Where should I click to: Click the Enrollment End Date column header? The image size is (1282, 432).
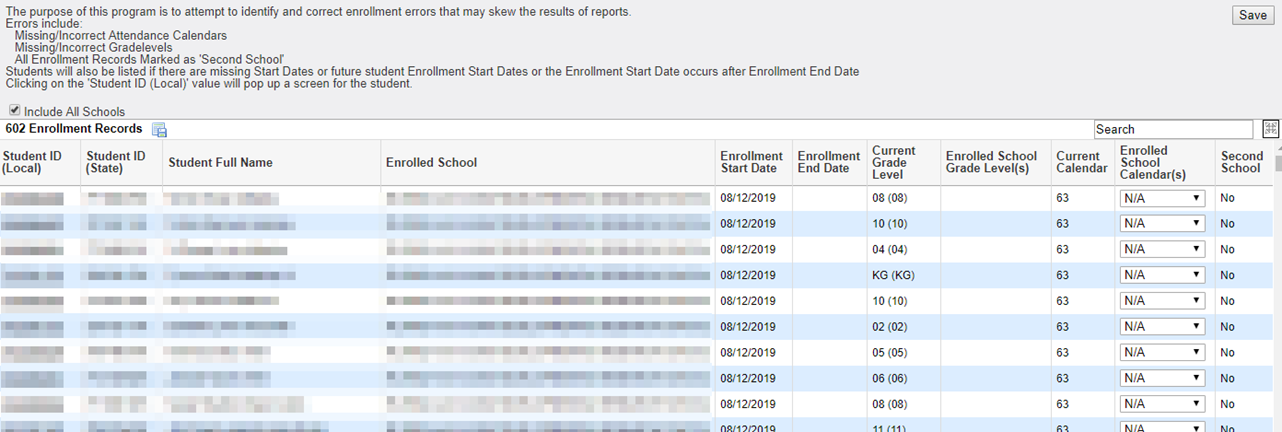point(828,163)
